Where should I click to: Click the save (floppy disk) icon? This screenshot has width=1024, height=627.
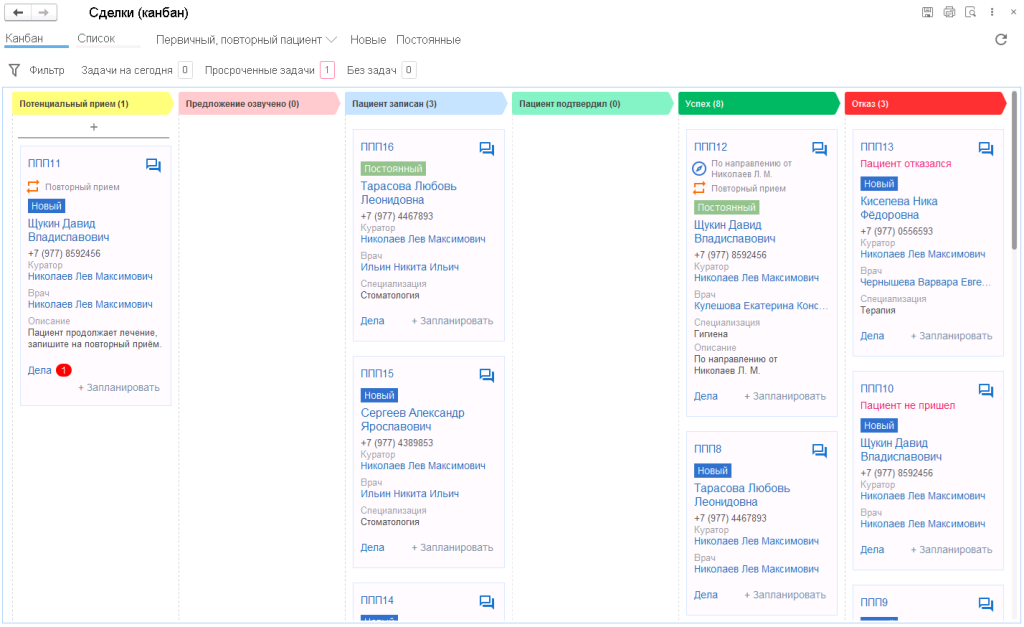927,12
